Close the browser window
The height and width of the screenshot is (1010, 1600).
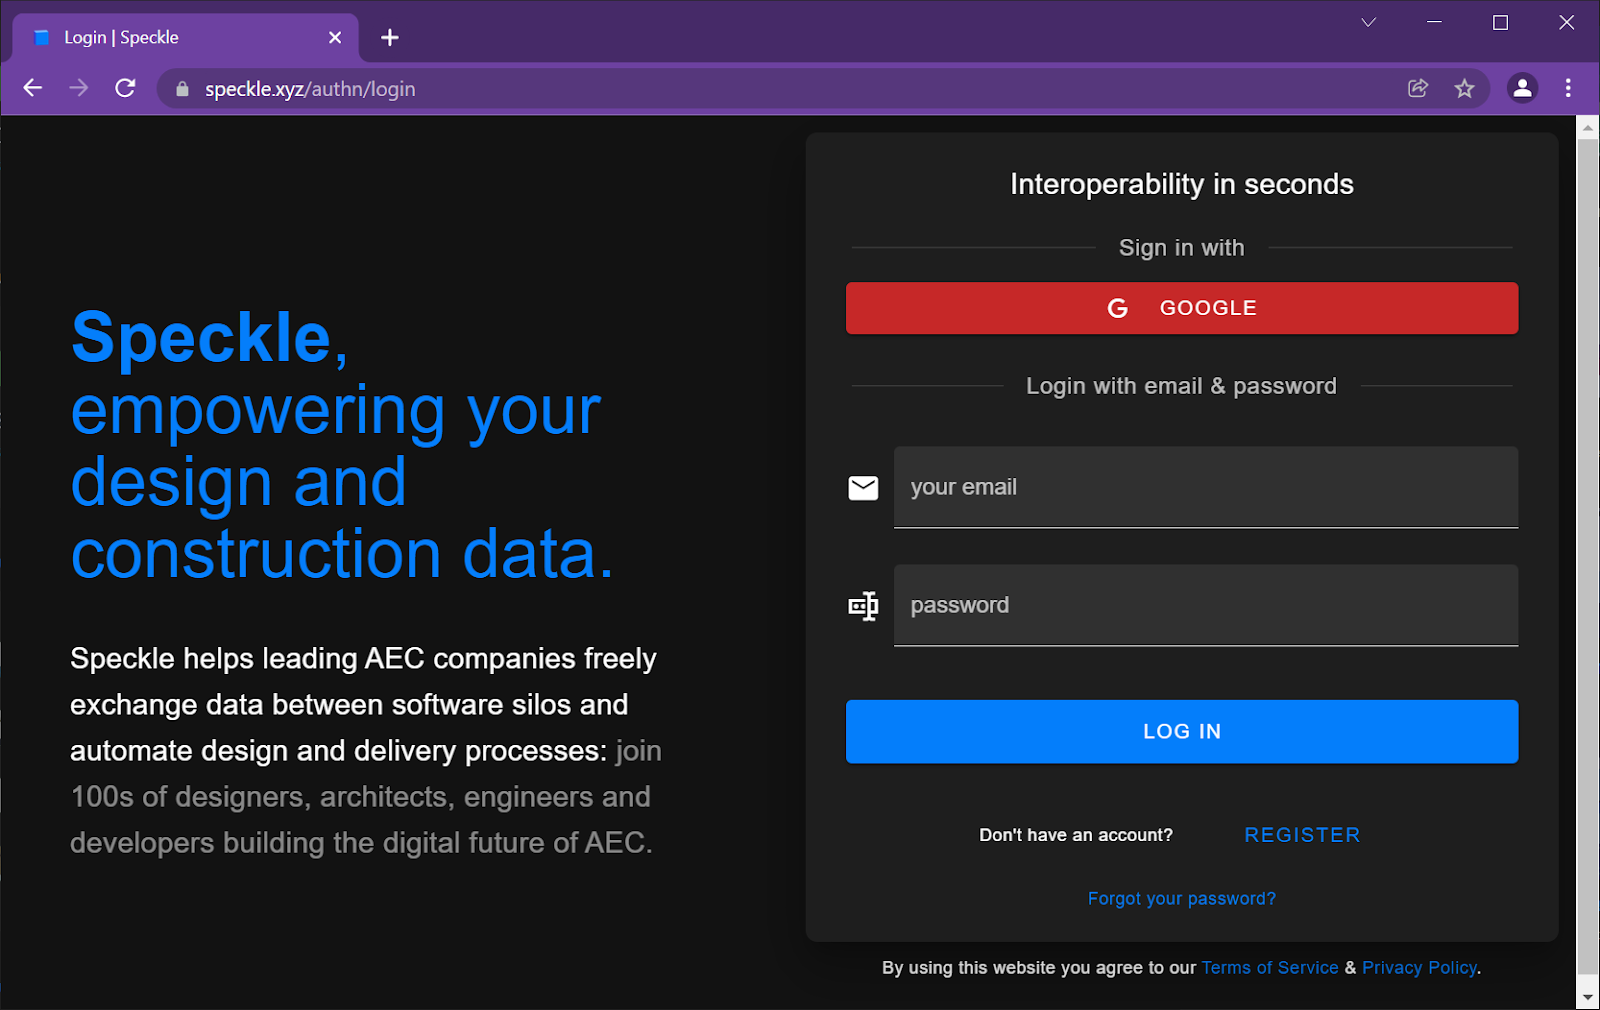[x=1566, y=22]
